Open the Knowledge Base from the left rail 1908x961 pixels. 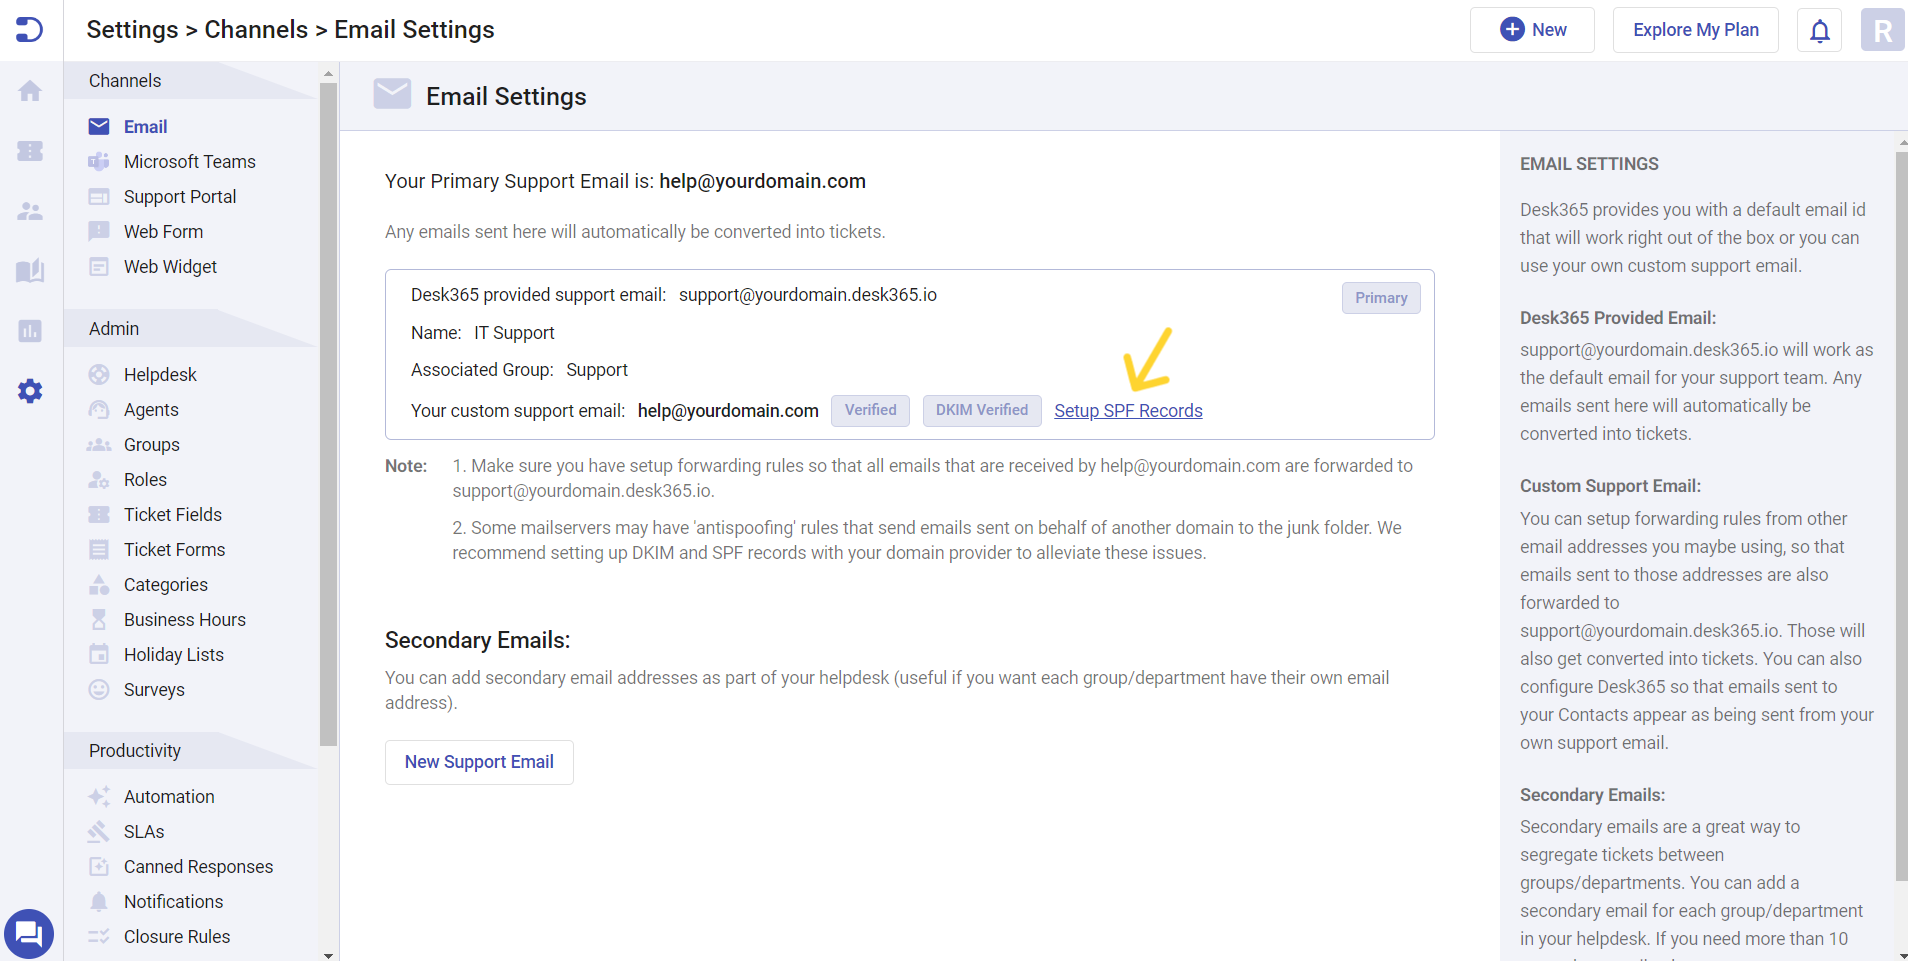30,271
